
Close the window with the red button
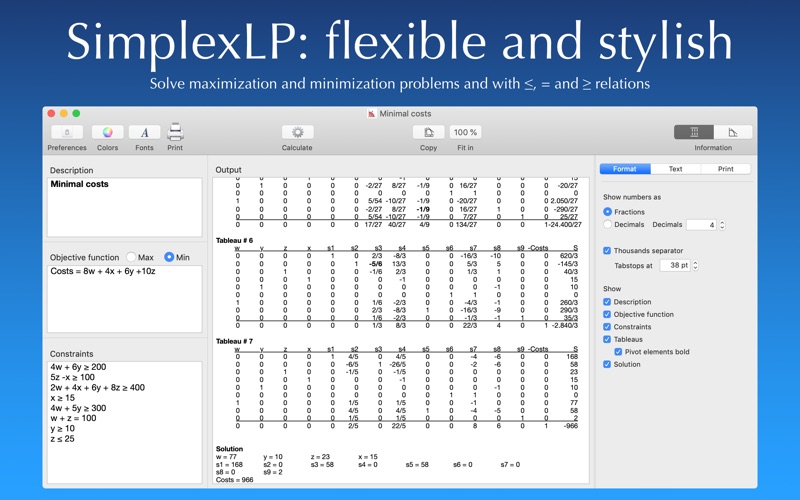[51, 113]
